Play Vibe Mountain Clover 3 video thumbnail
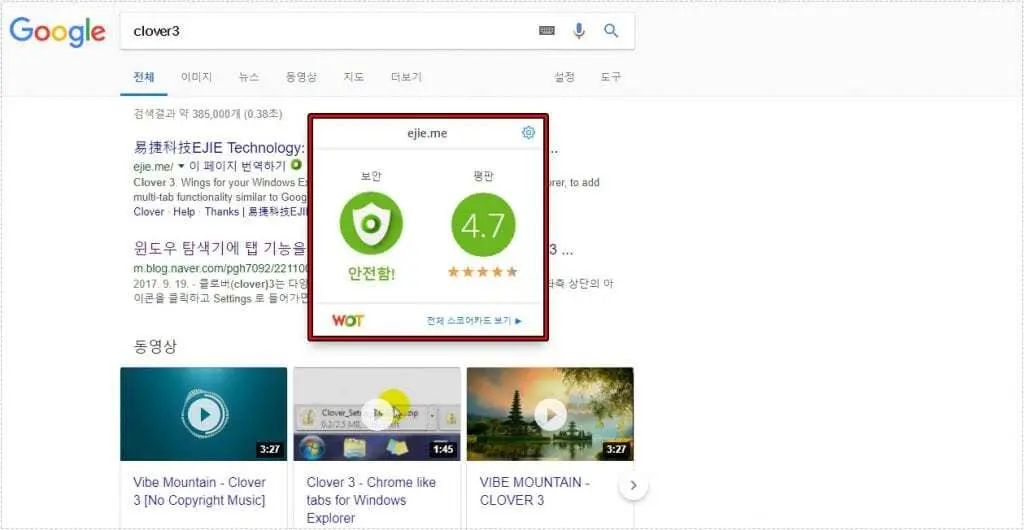Viewport: 1024px width, 530px height. (204, 414)
